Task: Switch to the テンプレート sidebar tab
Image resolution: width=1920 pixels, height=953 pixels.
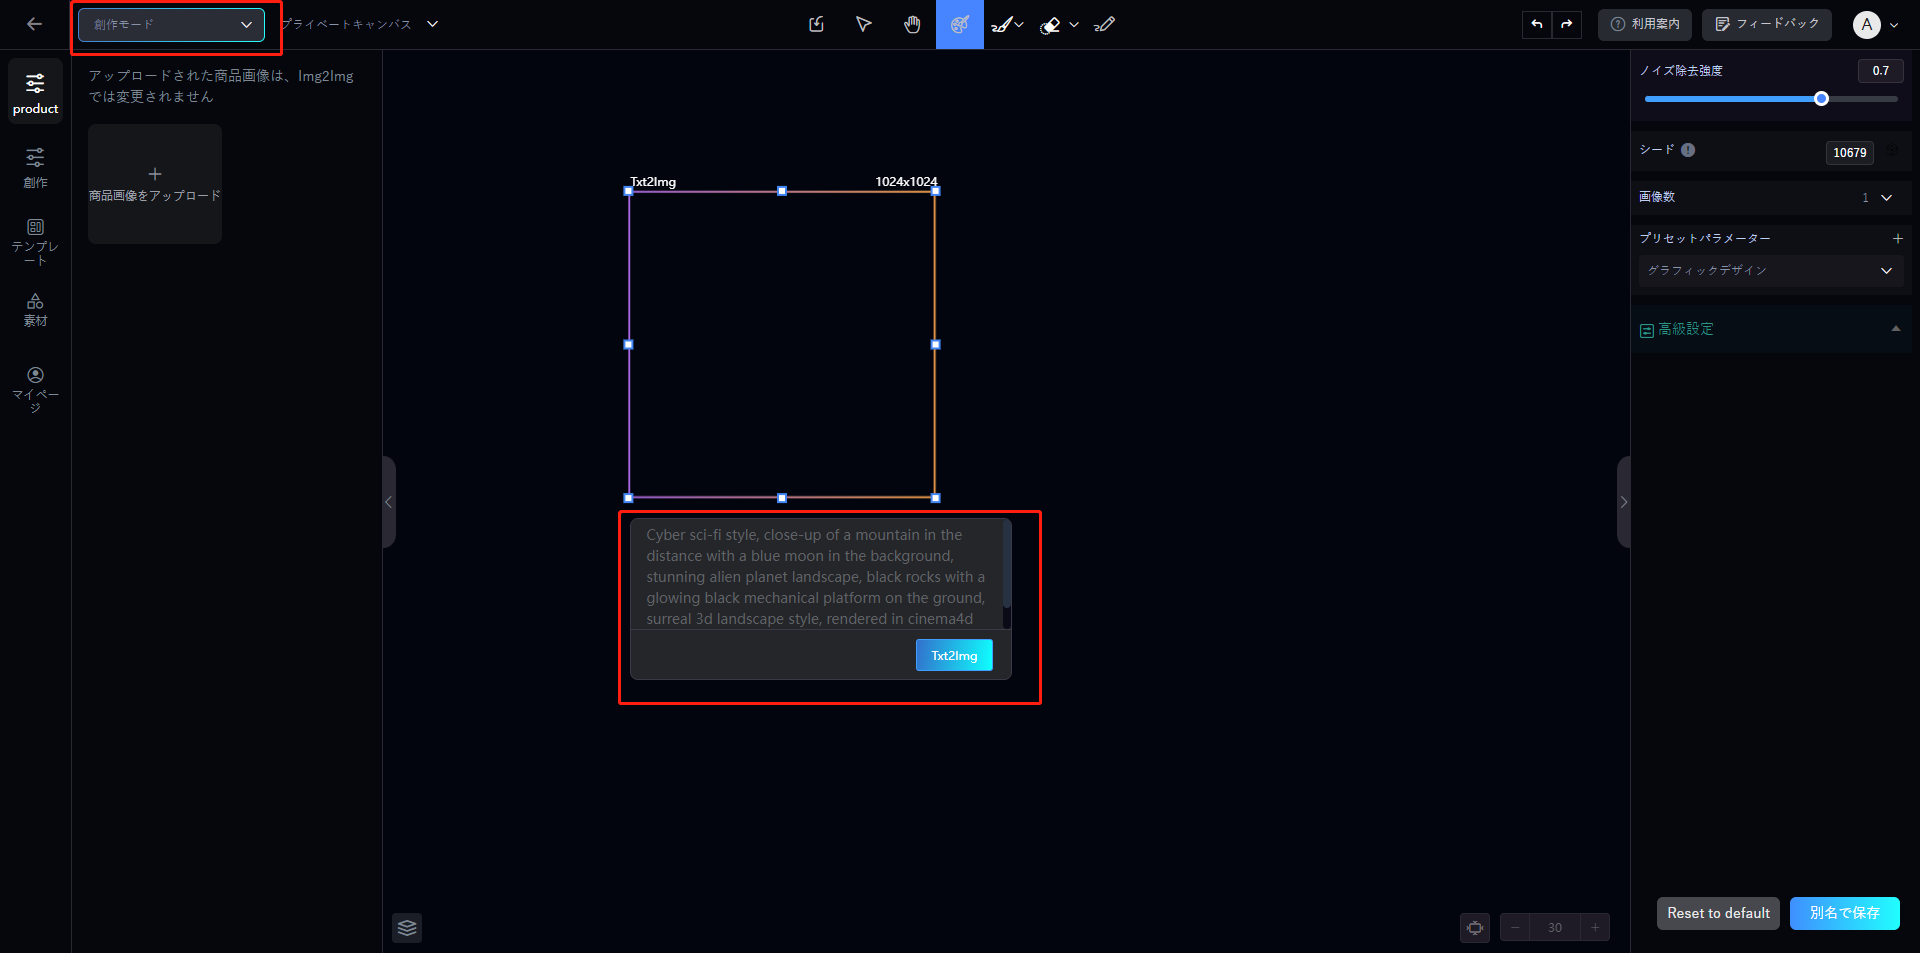Action: (x=35, y=242)
